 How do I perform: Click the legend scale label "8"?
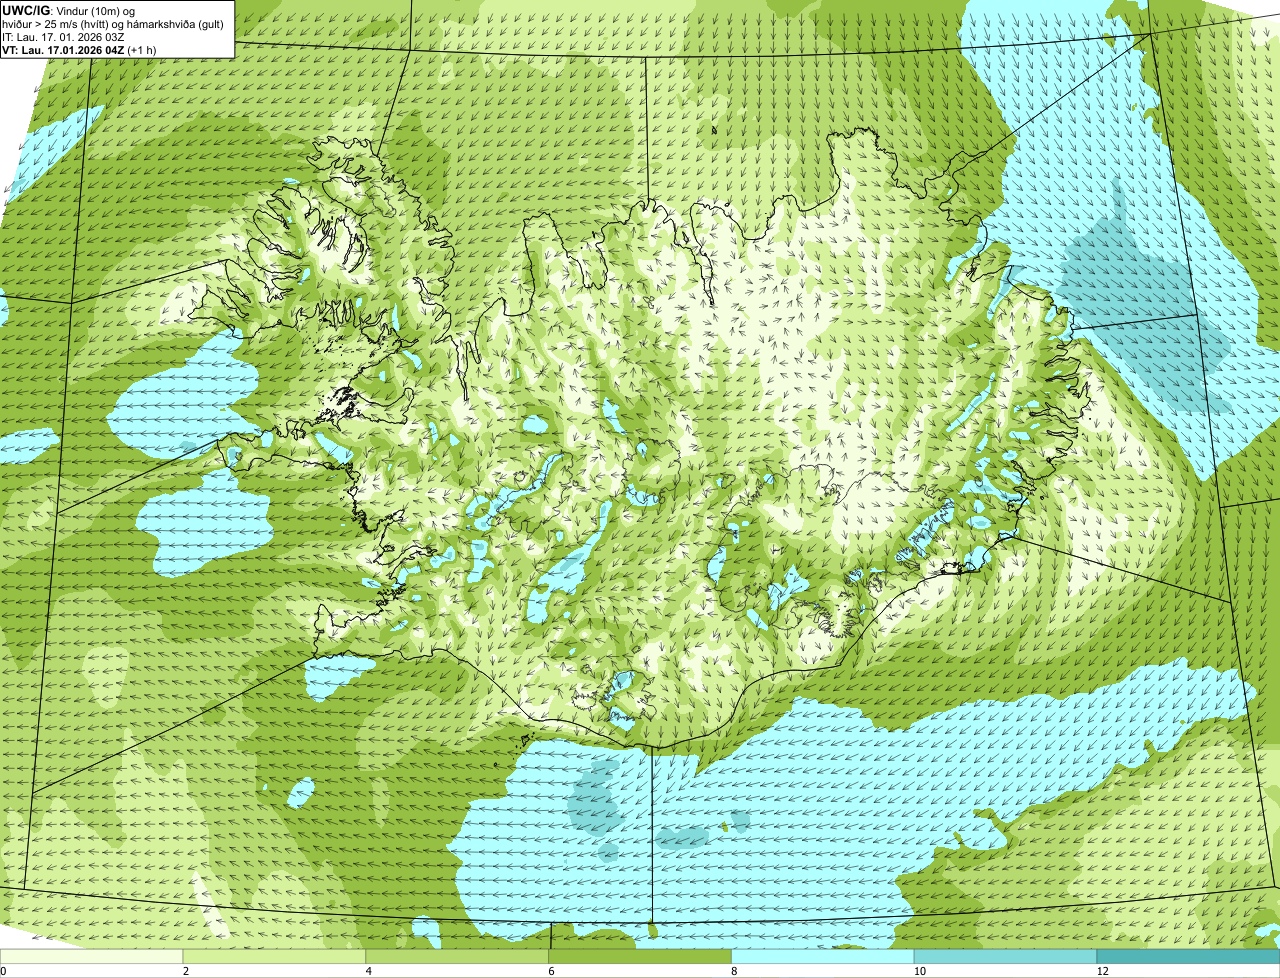735,971
